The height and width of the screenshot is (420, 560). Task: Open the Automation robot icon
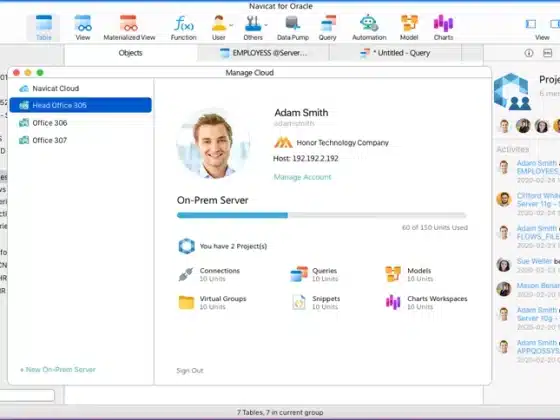(x=369, y=28)
